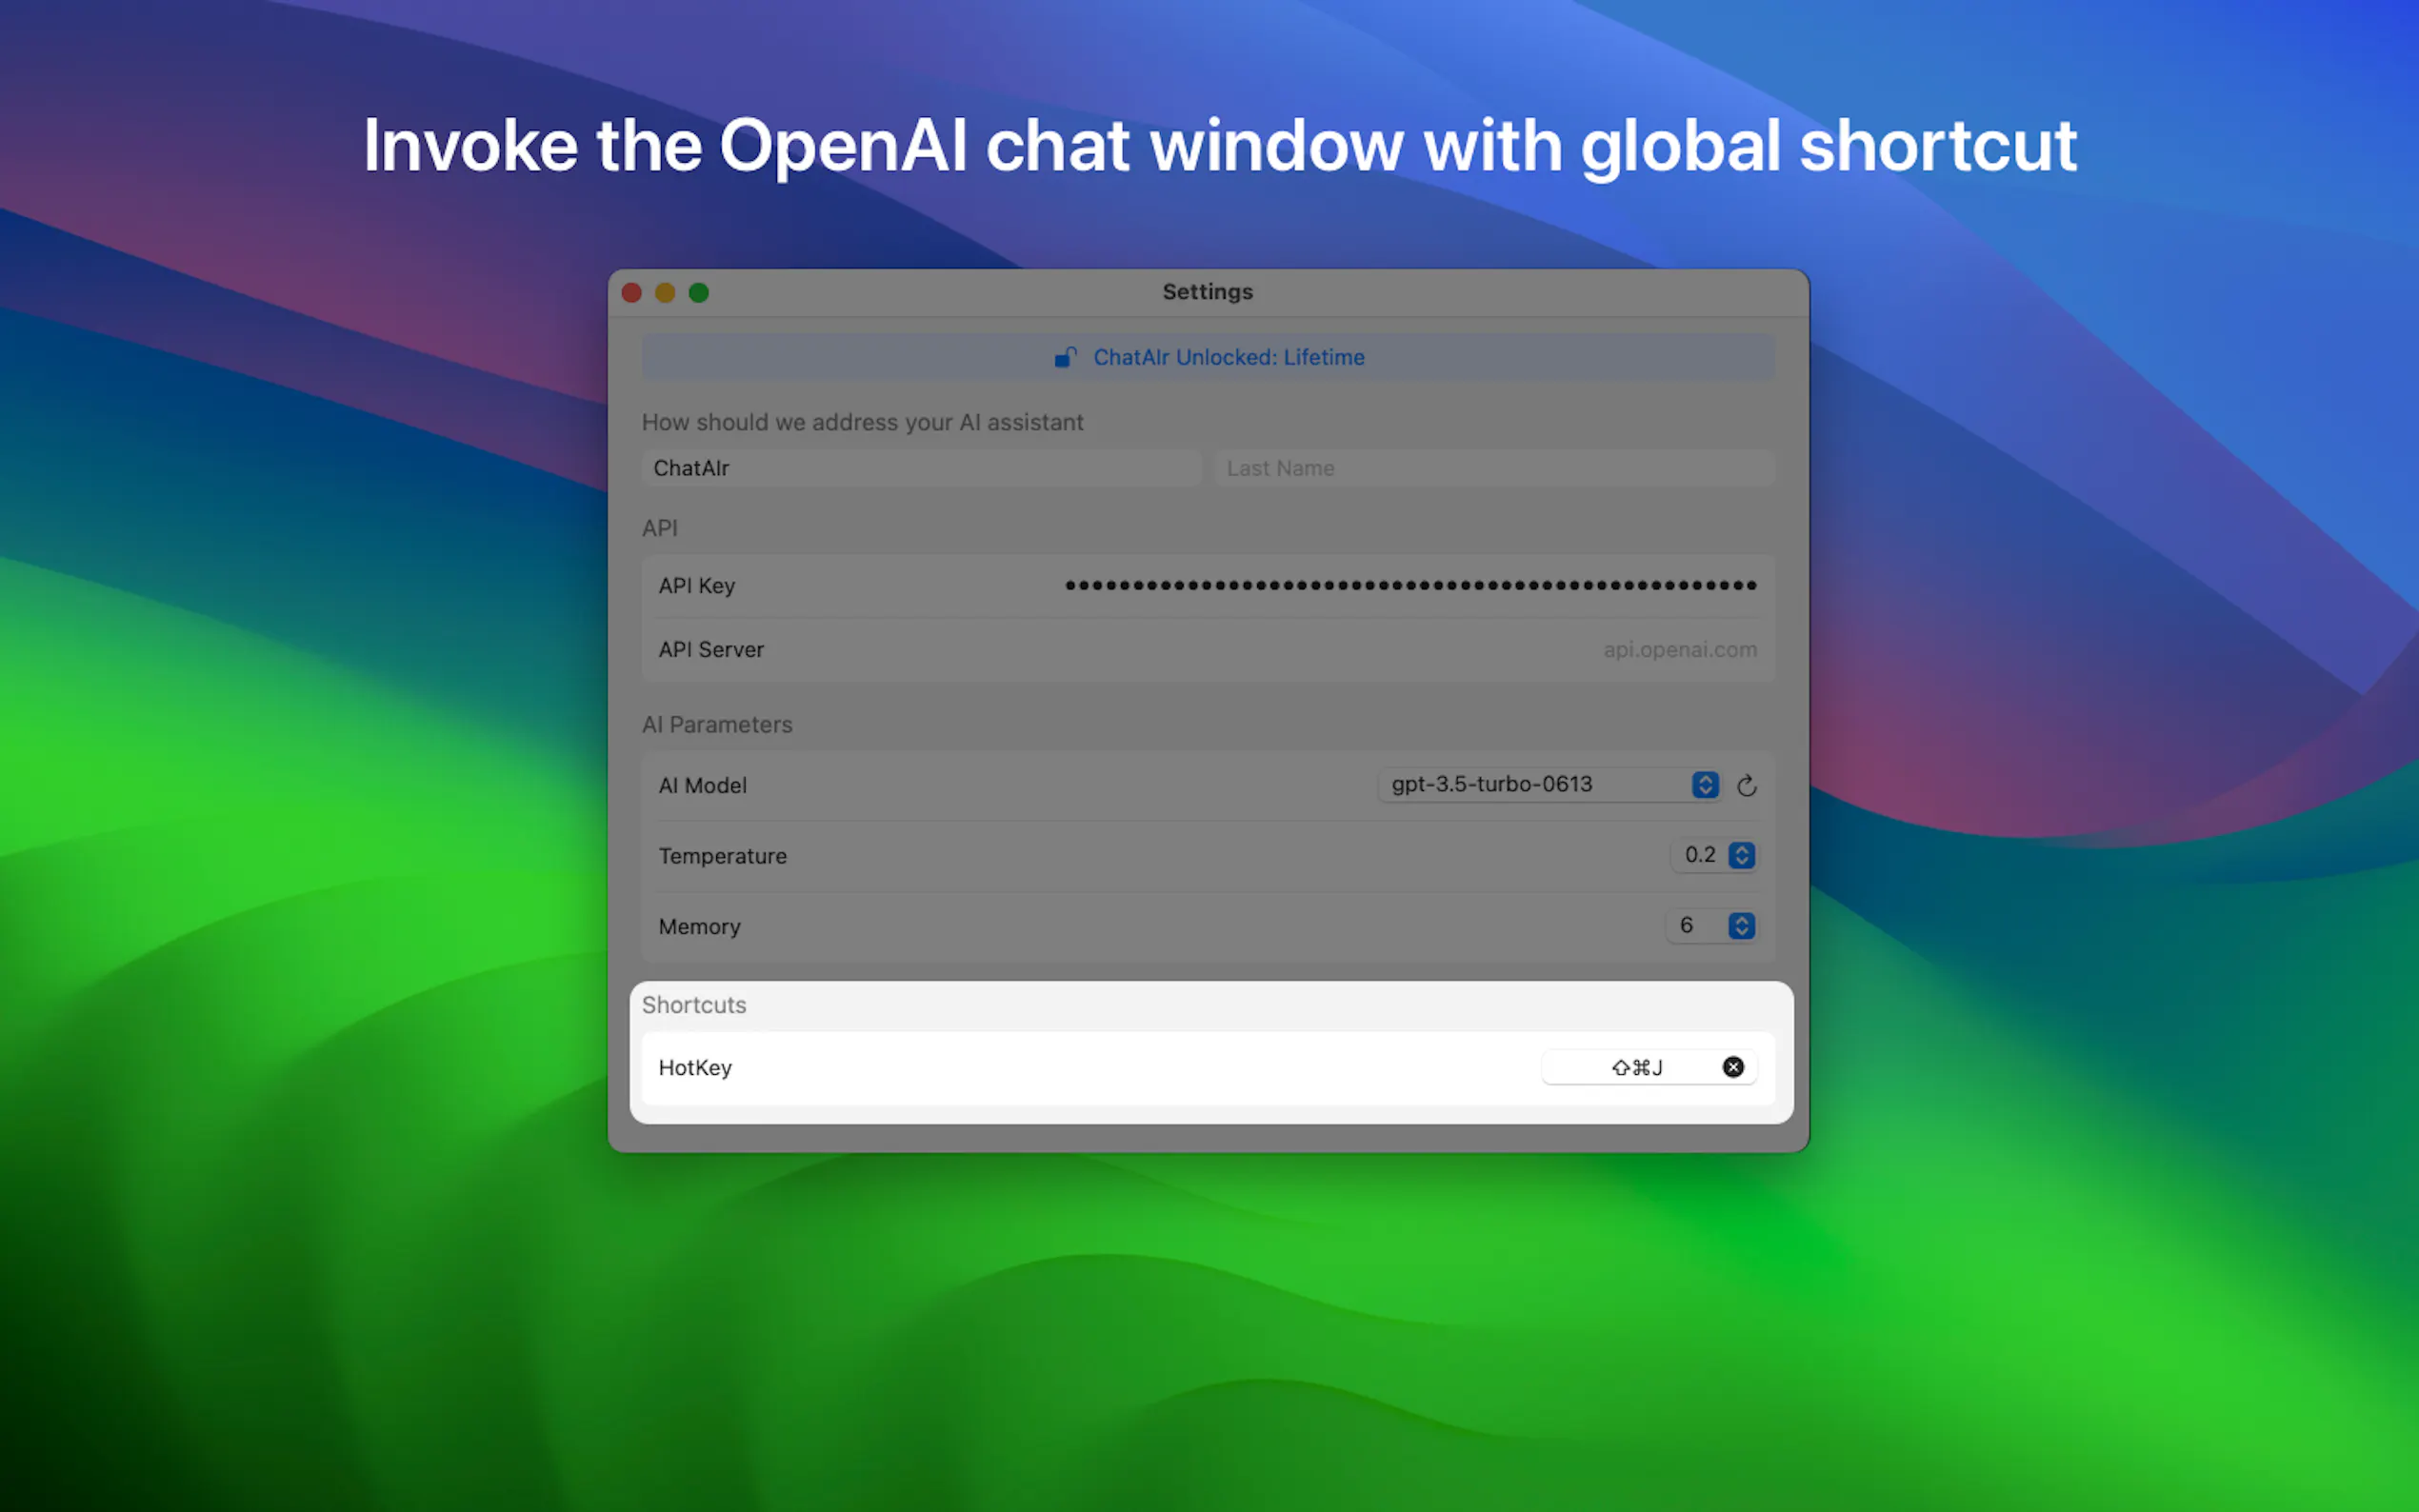Clear the HotKey shortcut with the X icon

[x=1733, y=1067]
